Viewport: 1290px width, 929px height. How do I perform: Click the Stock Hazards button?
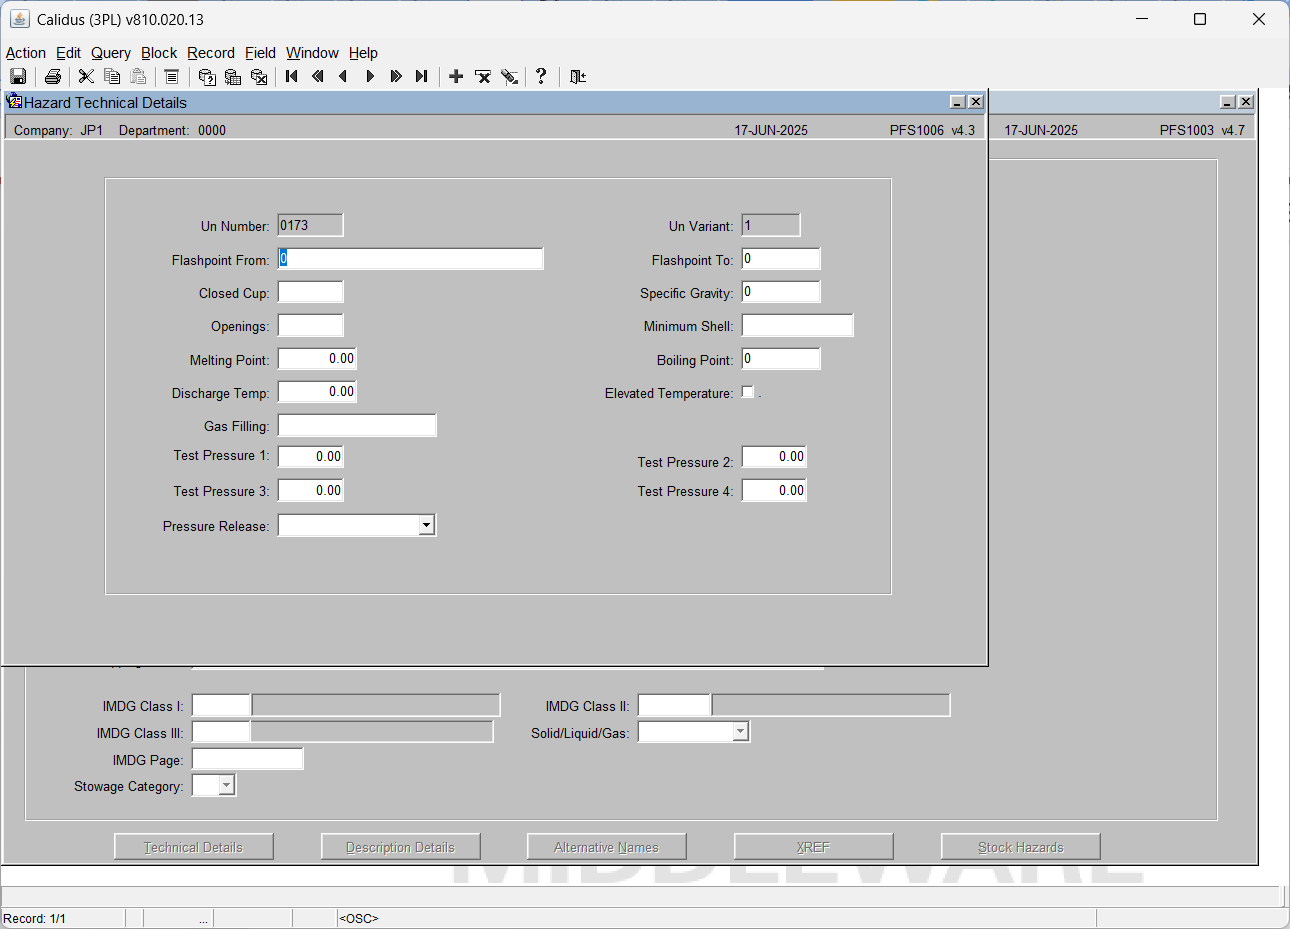1020,847
